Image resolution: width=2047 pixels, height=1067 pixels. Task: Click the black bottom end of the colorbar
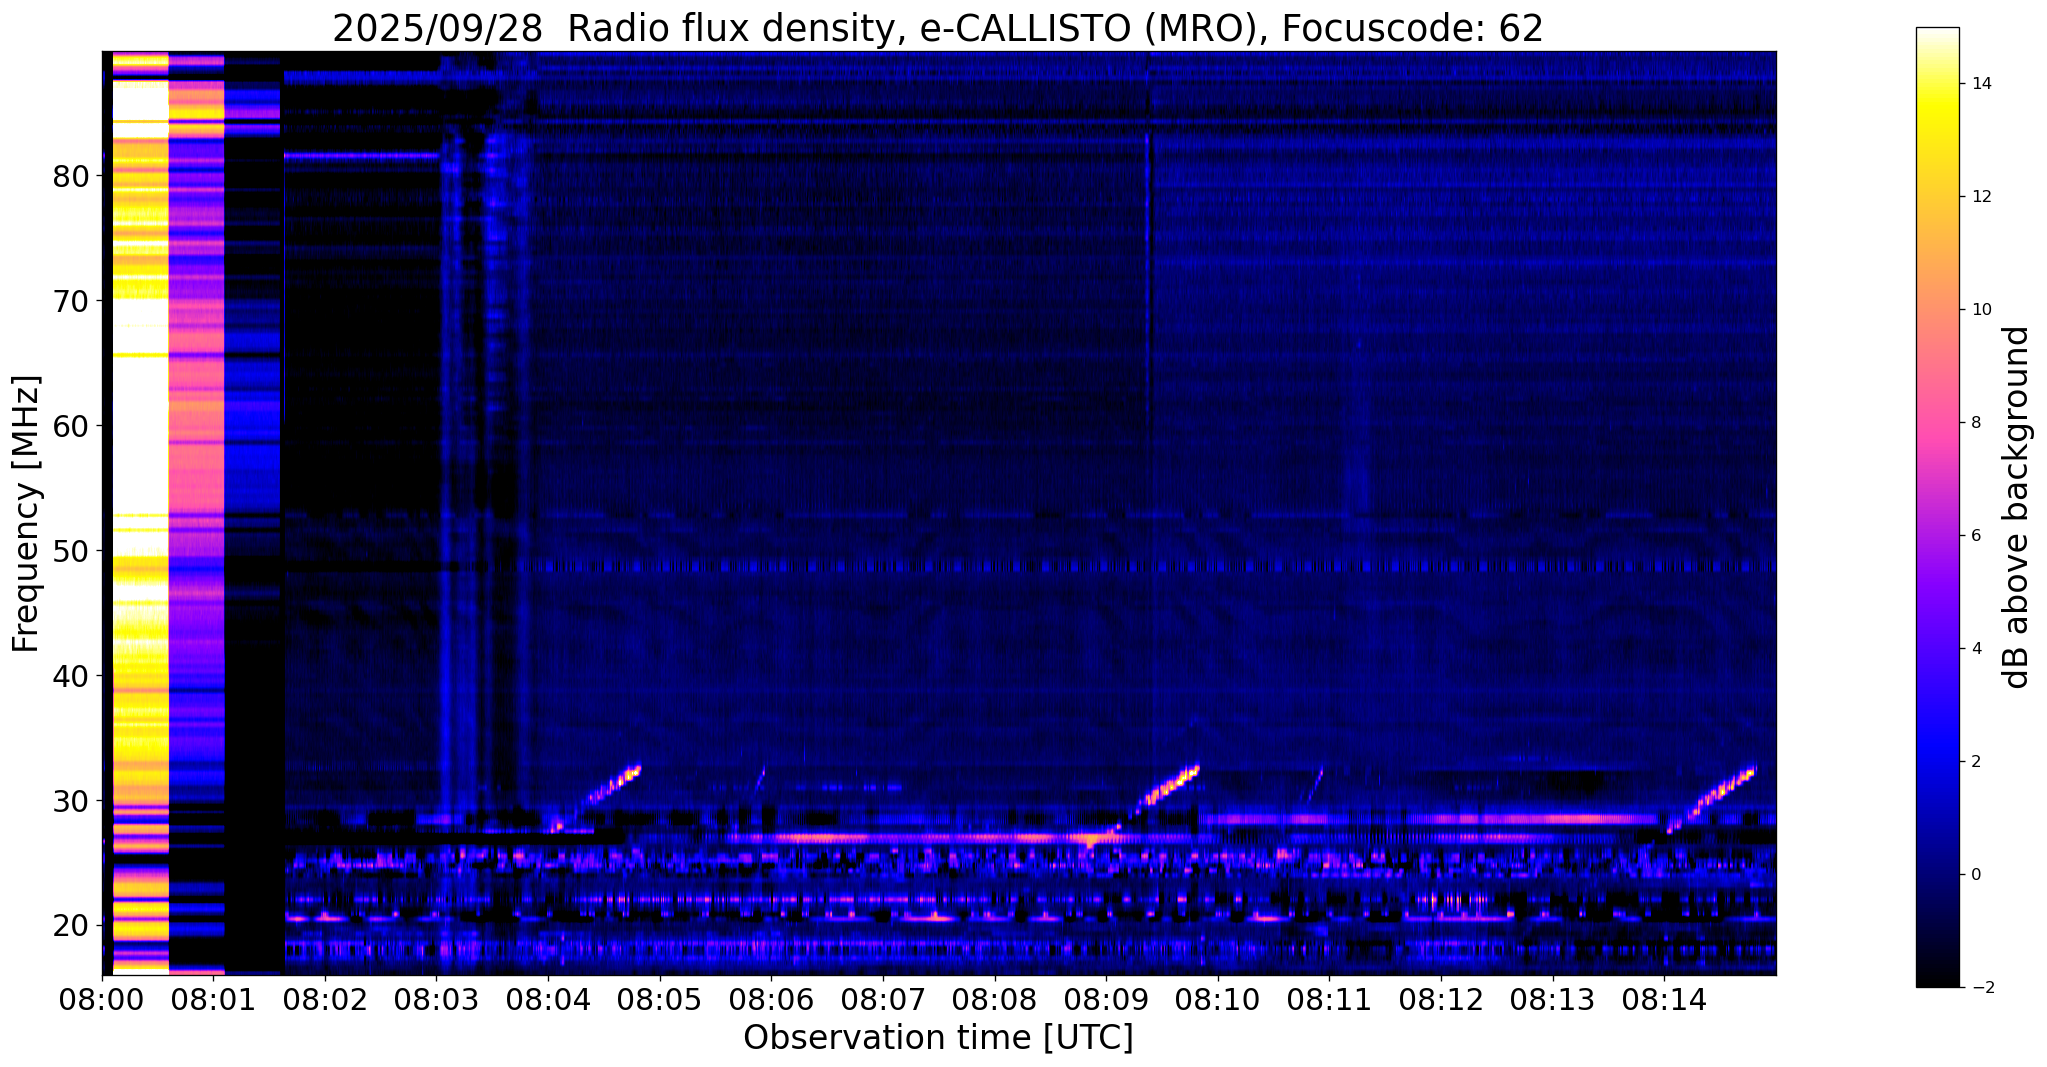pyautogui.click(x=1937, y=980)
